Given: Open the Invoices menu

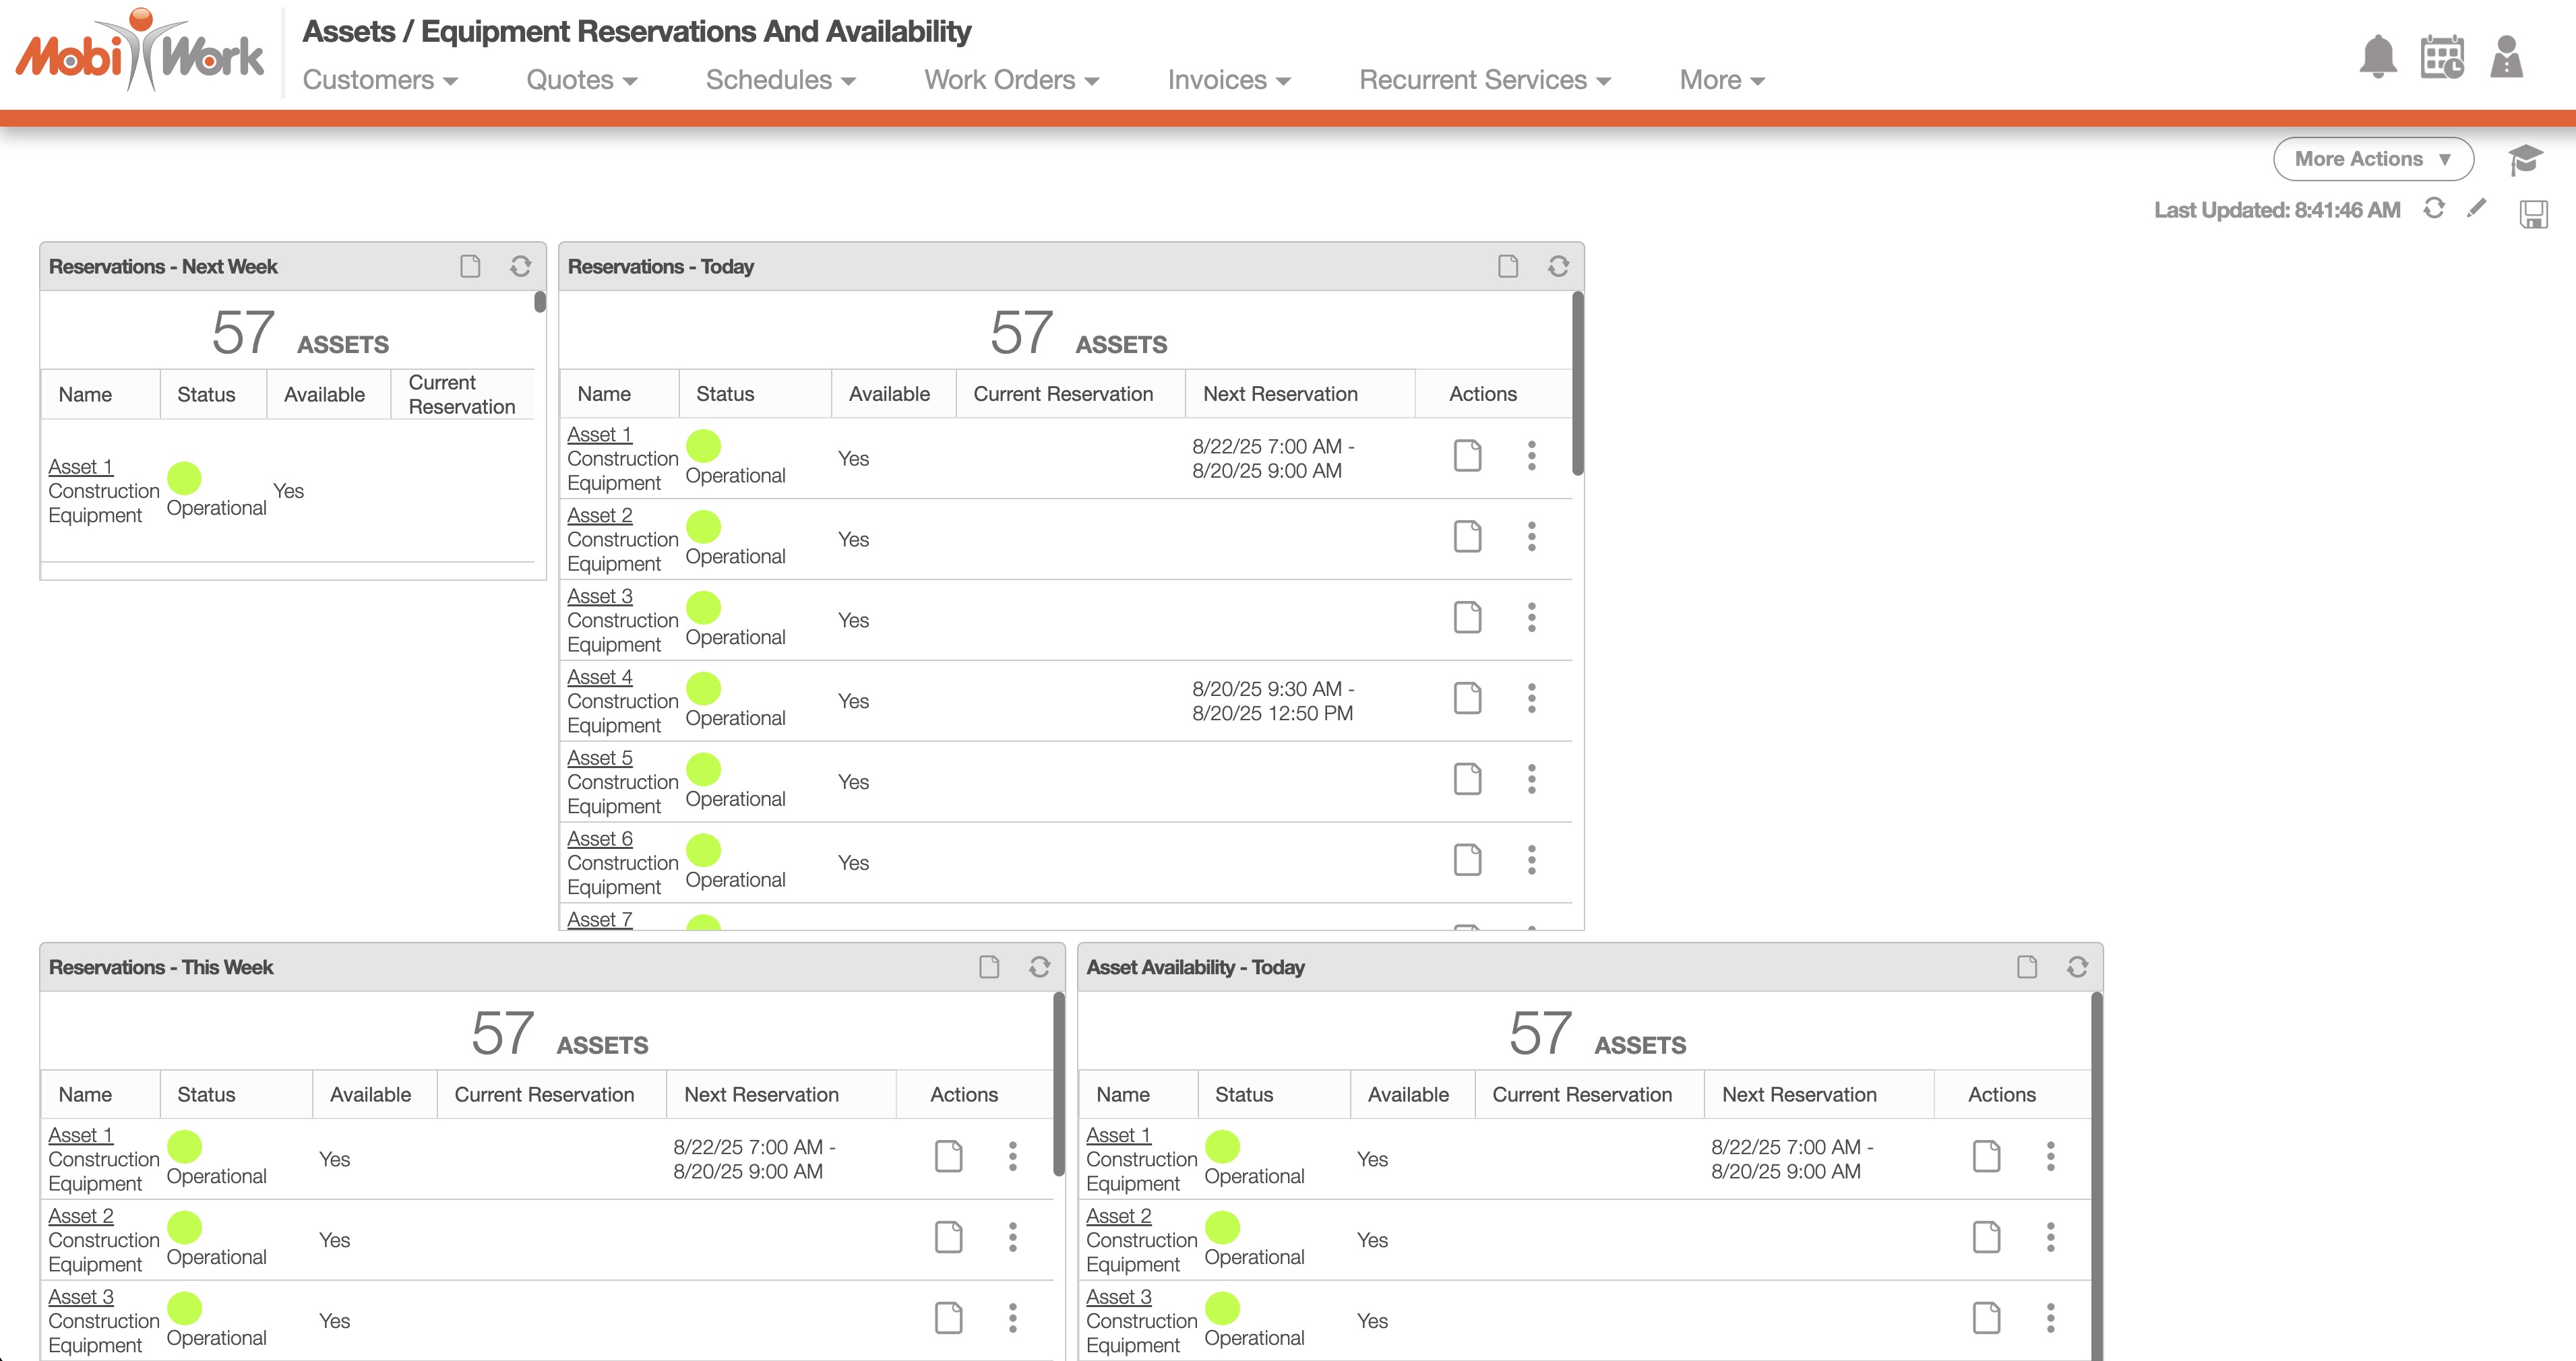Looking at the screenshot, I should pos(1228,80).
